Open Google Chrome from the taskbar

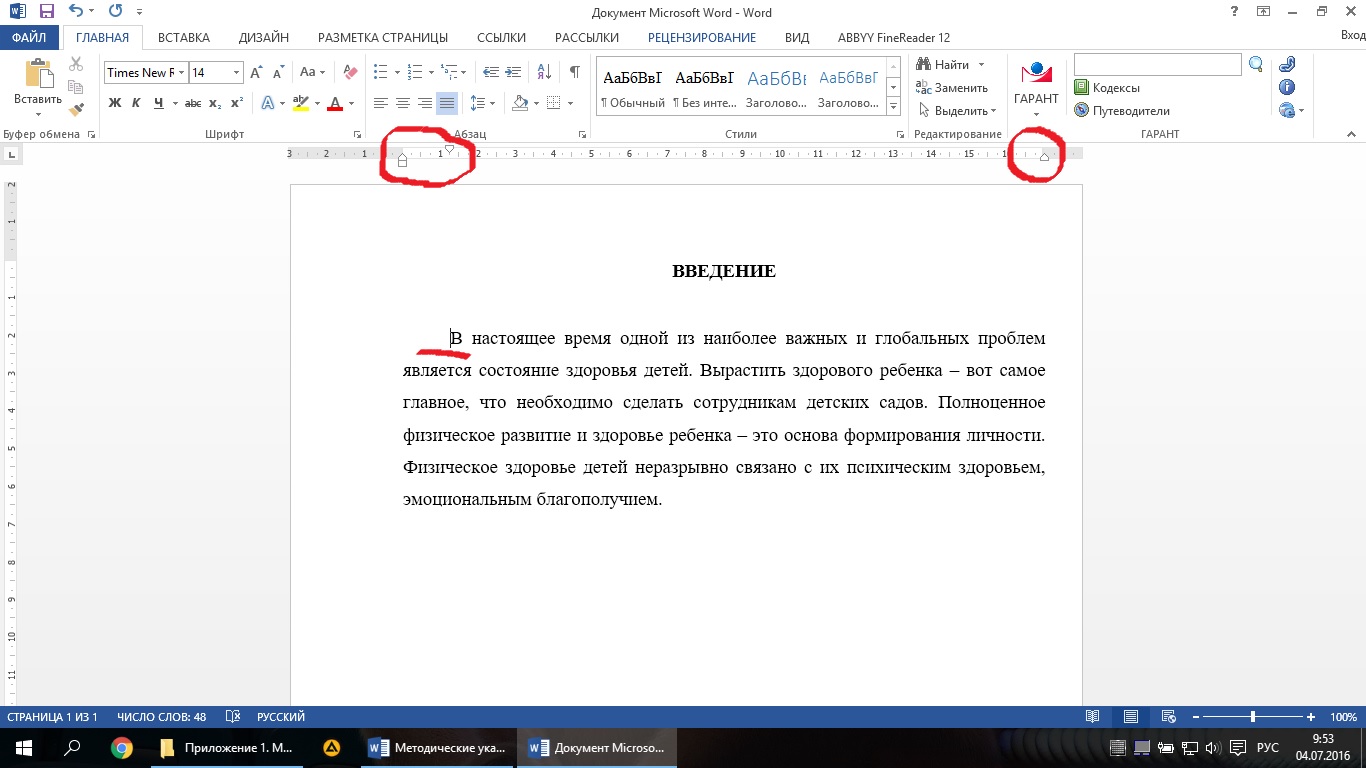tap(122, 748)
